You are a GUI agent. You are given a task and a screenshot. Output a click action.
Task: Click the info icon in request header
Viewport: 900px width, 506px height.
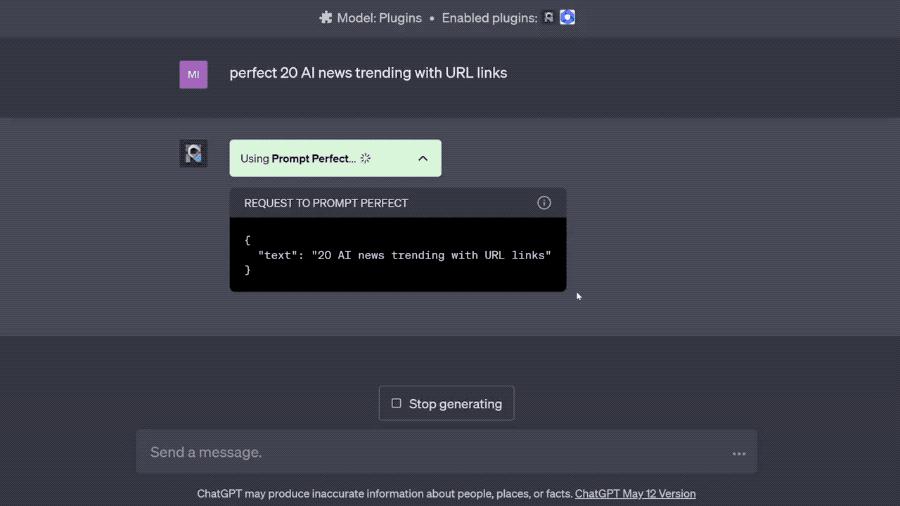click(544, 203)
